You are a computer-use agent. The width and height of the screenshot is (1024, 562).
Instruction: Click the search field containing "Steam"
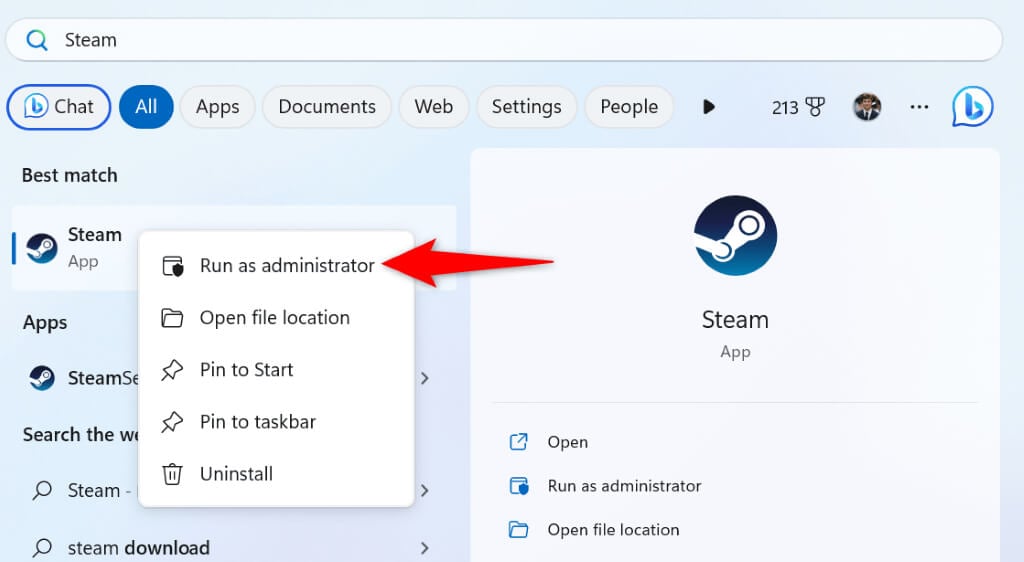tap(504, 40)
